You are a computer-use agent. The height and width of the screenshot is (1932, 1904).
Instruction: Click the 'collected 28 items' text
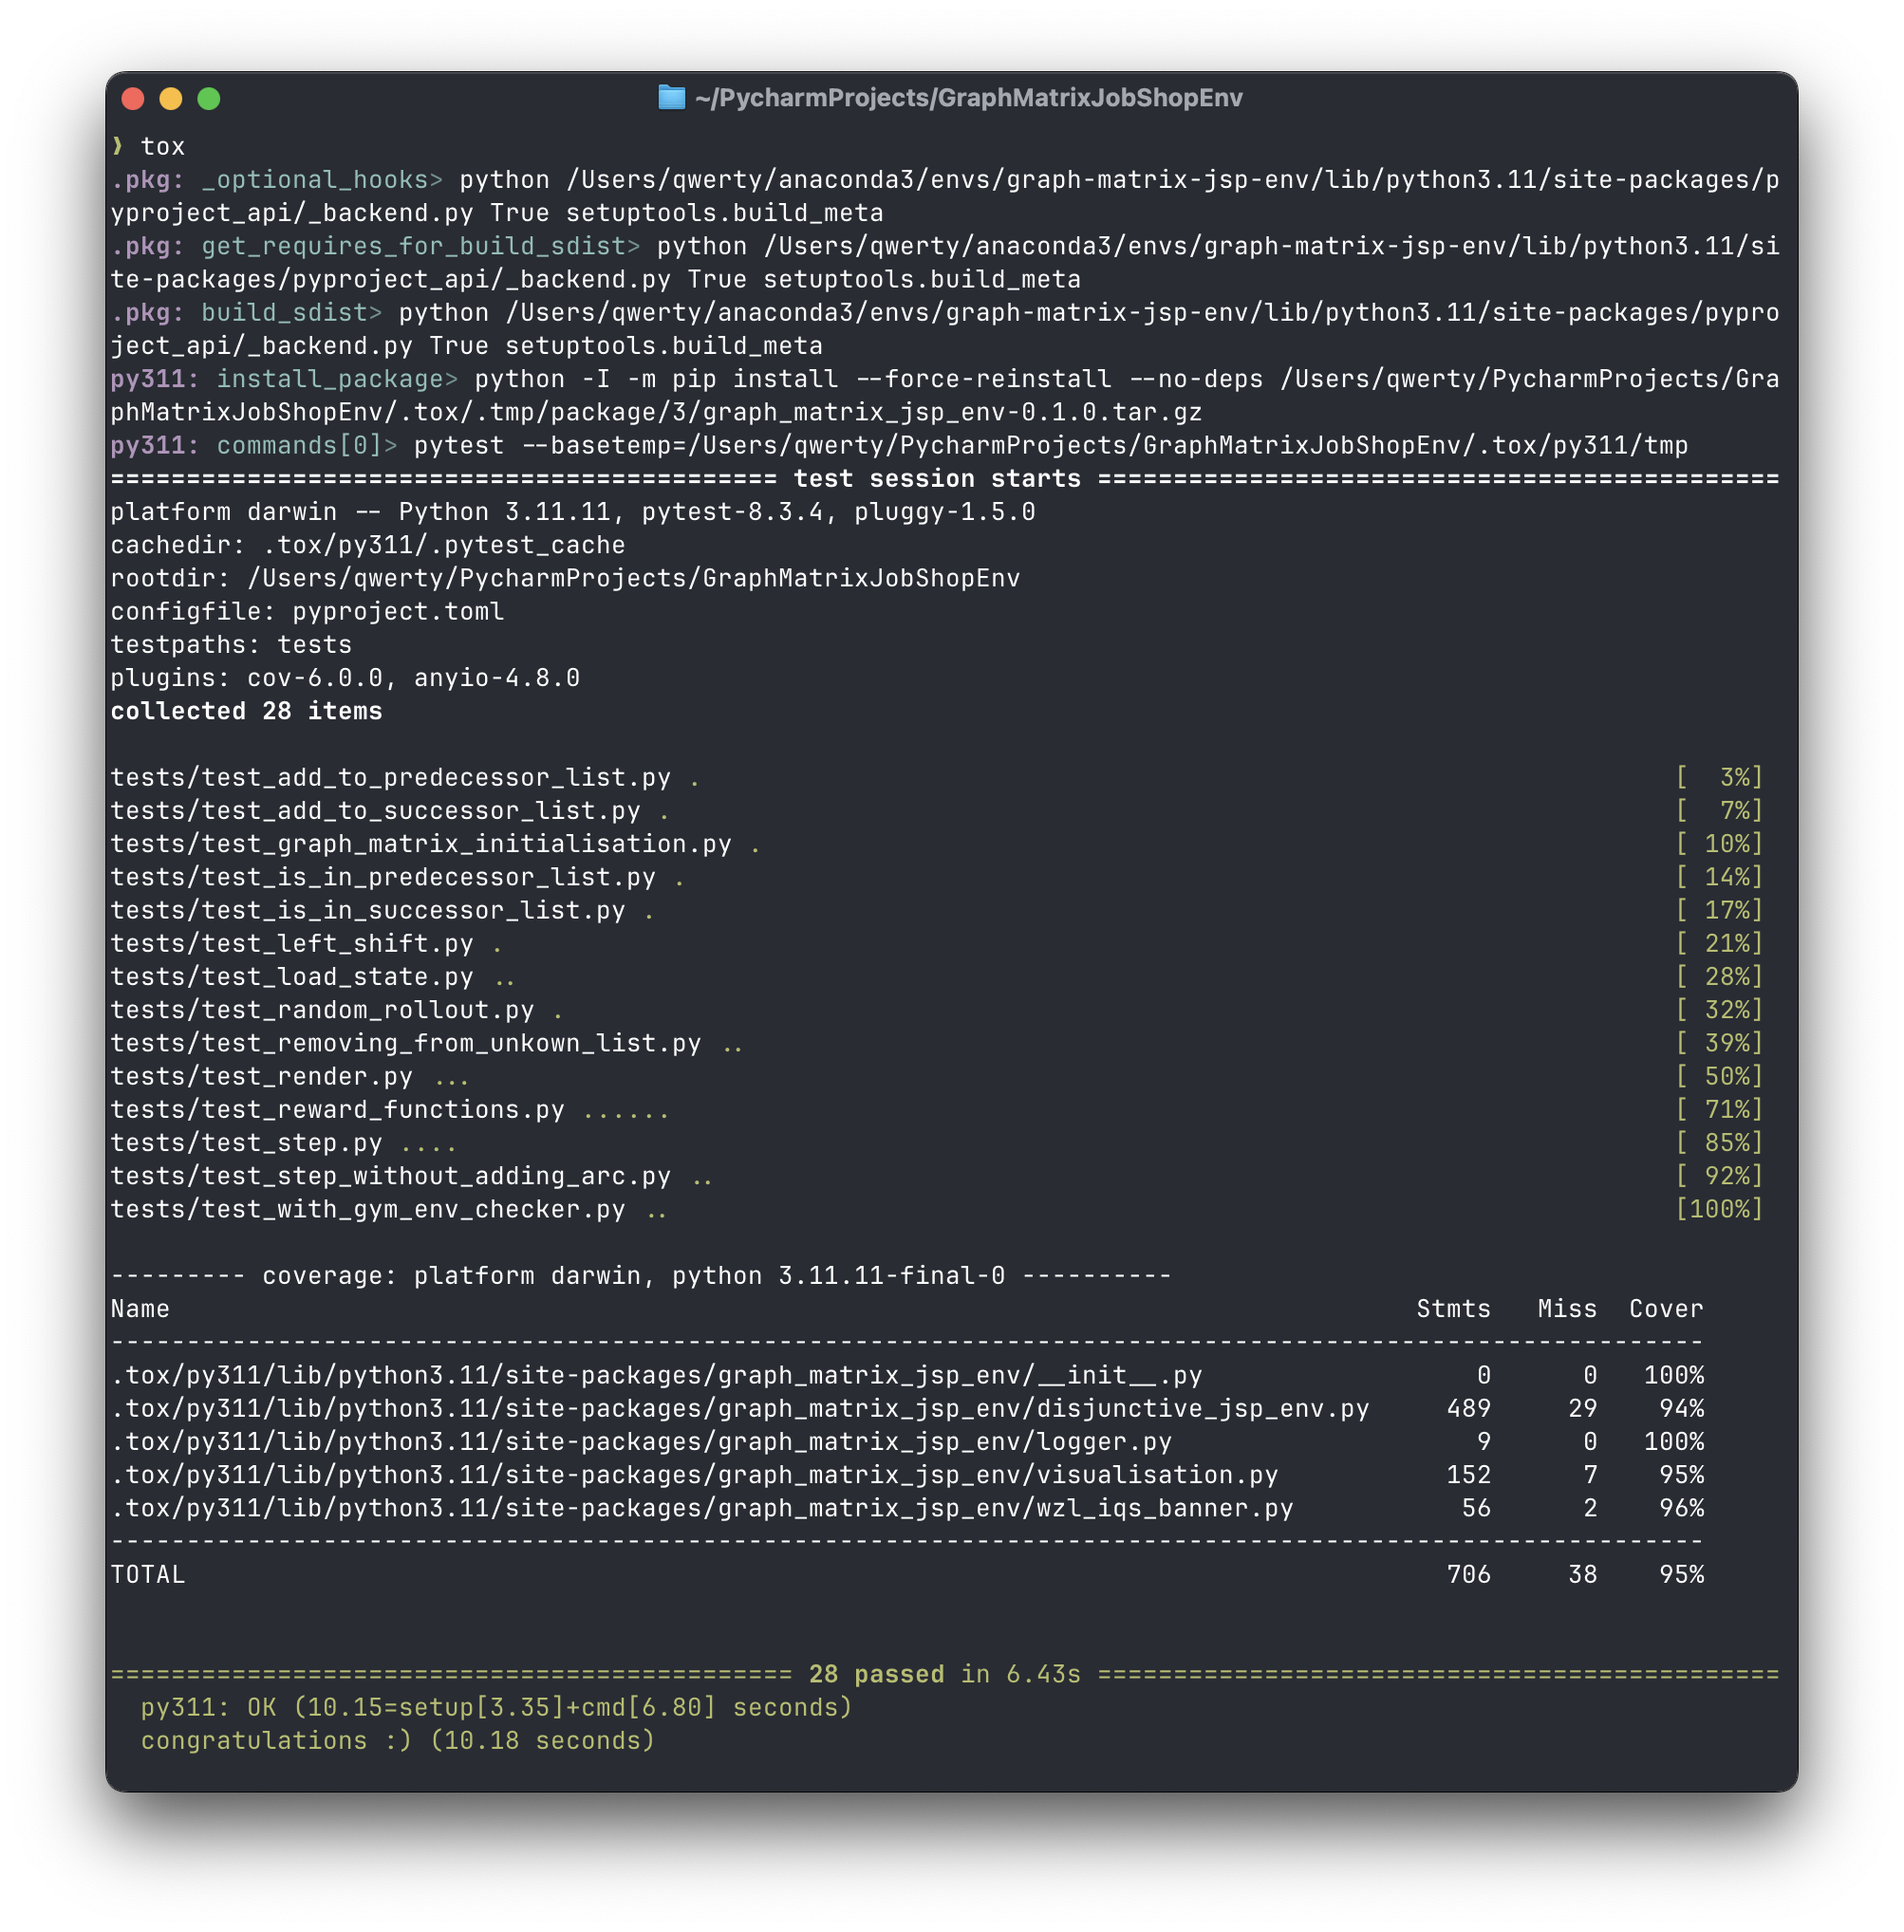(x=246, y=711)
